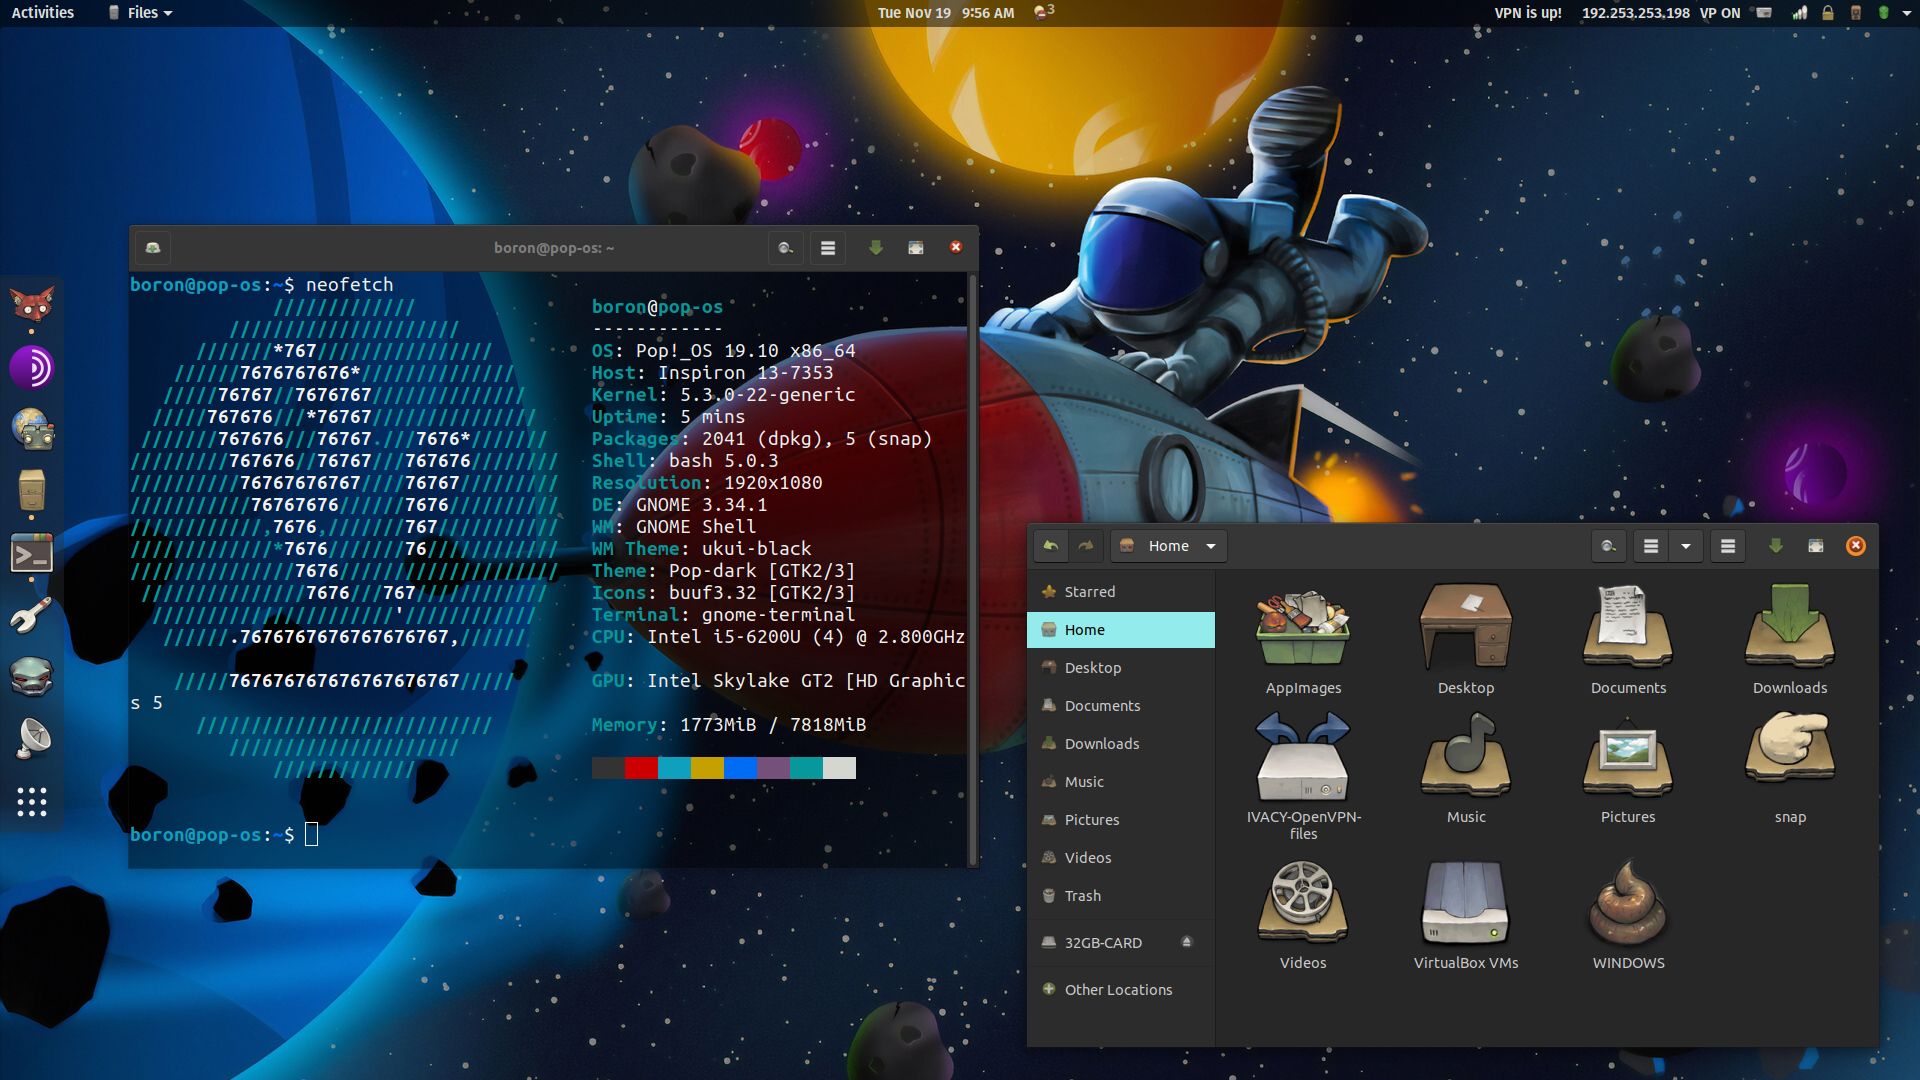Open Other Locations in sidebar
The image size is (1920, 1080).
(1117, 990)
